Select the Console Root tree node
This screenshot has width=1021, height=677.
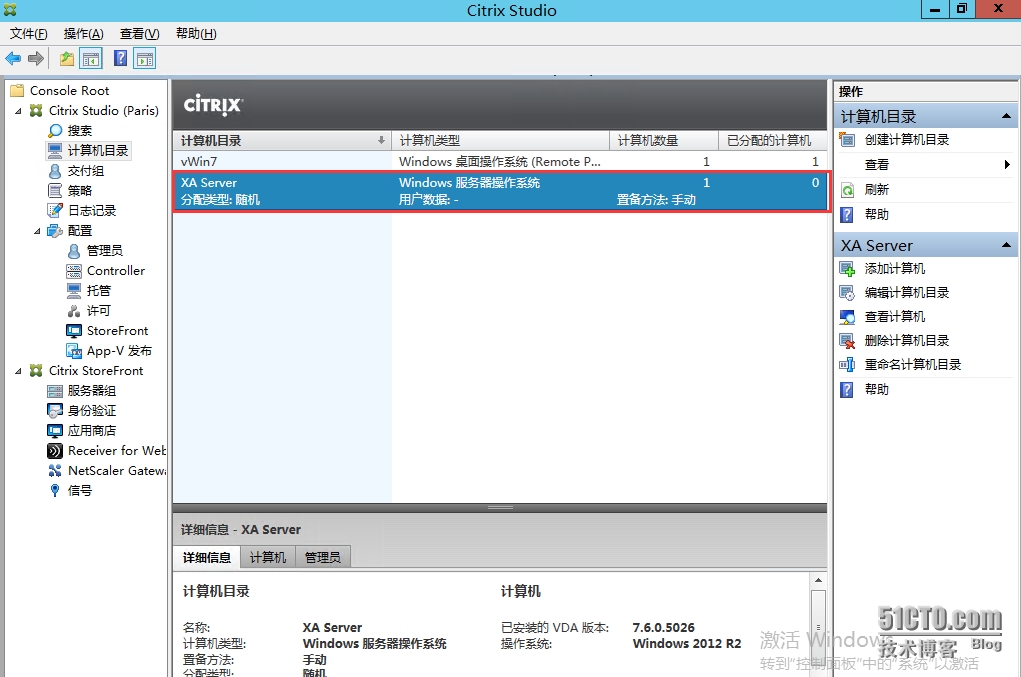60,90
